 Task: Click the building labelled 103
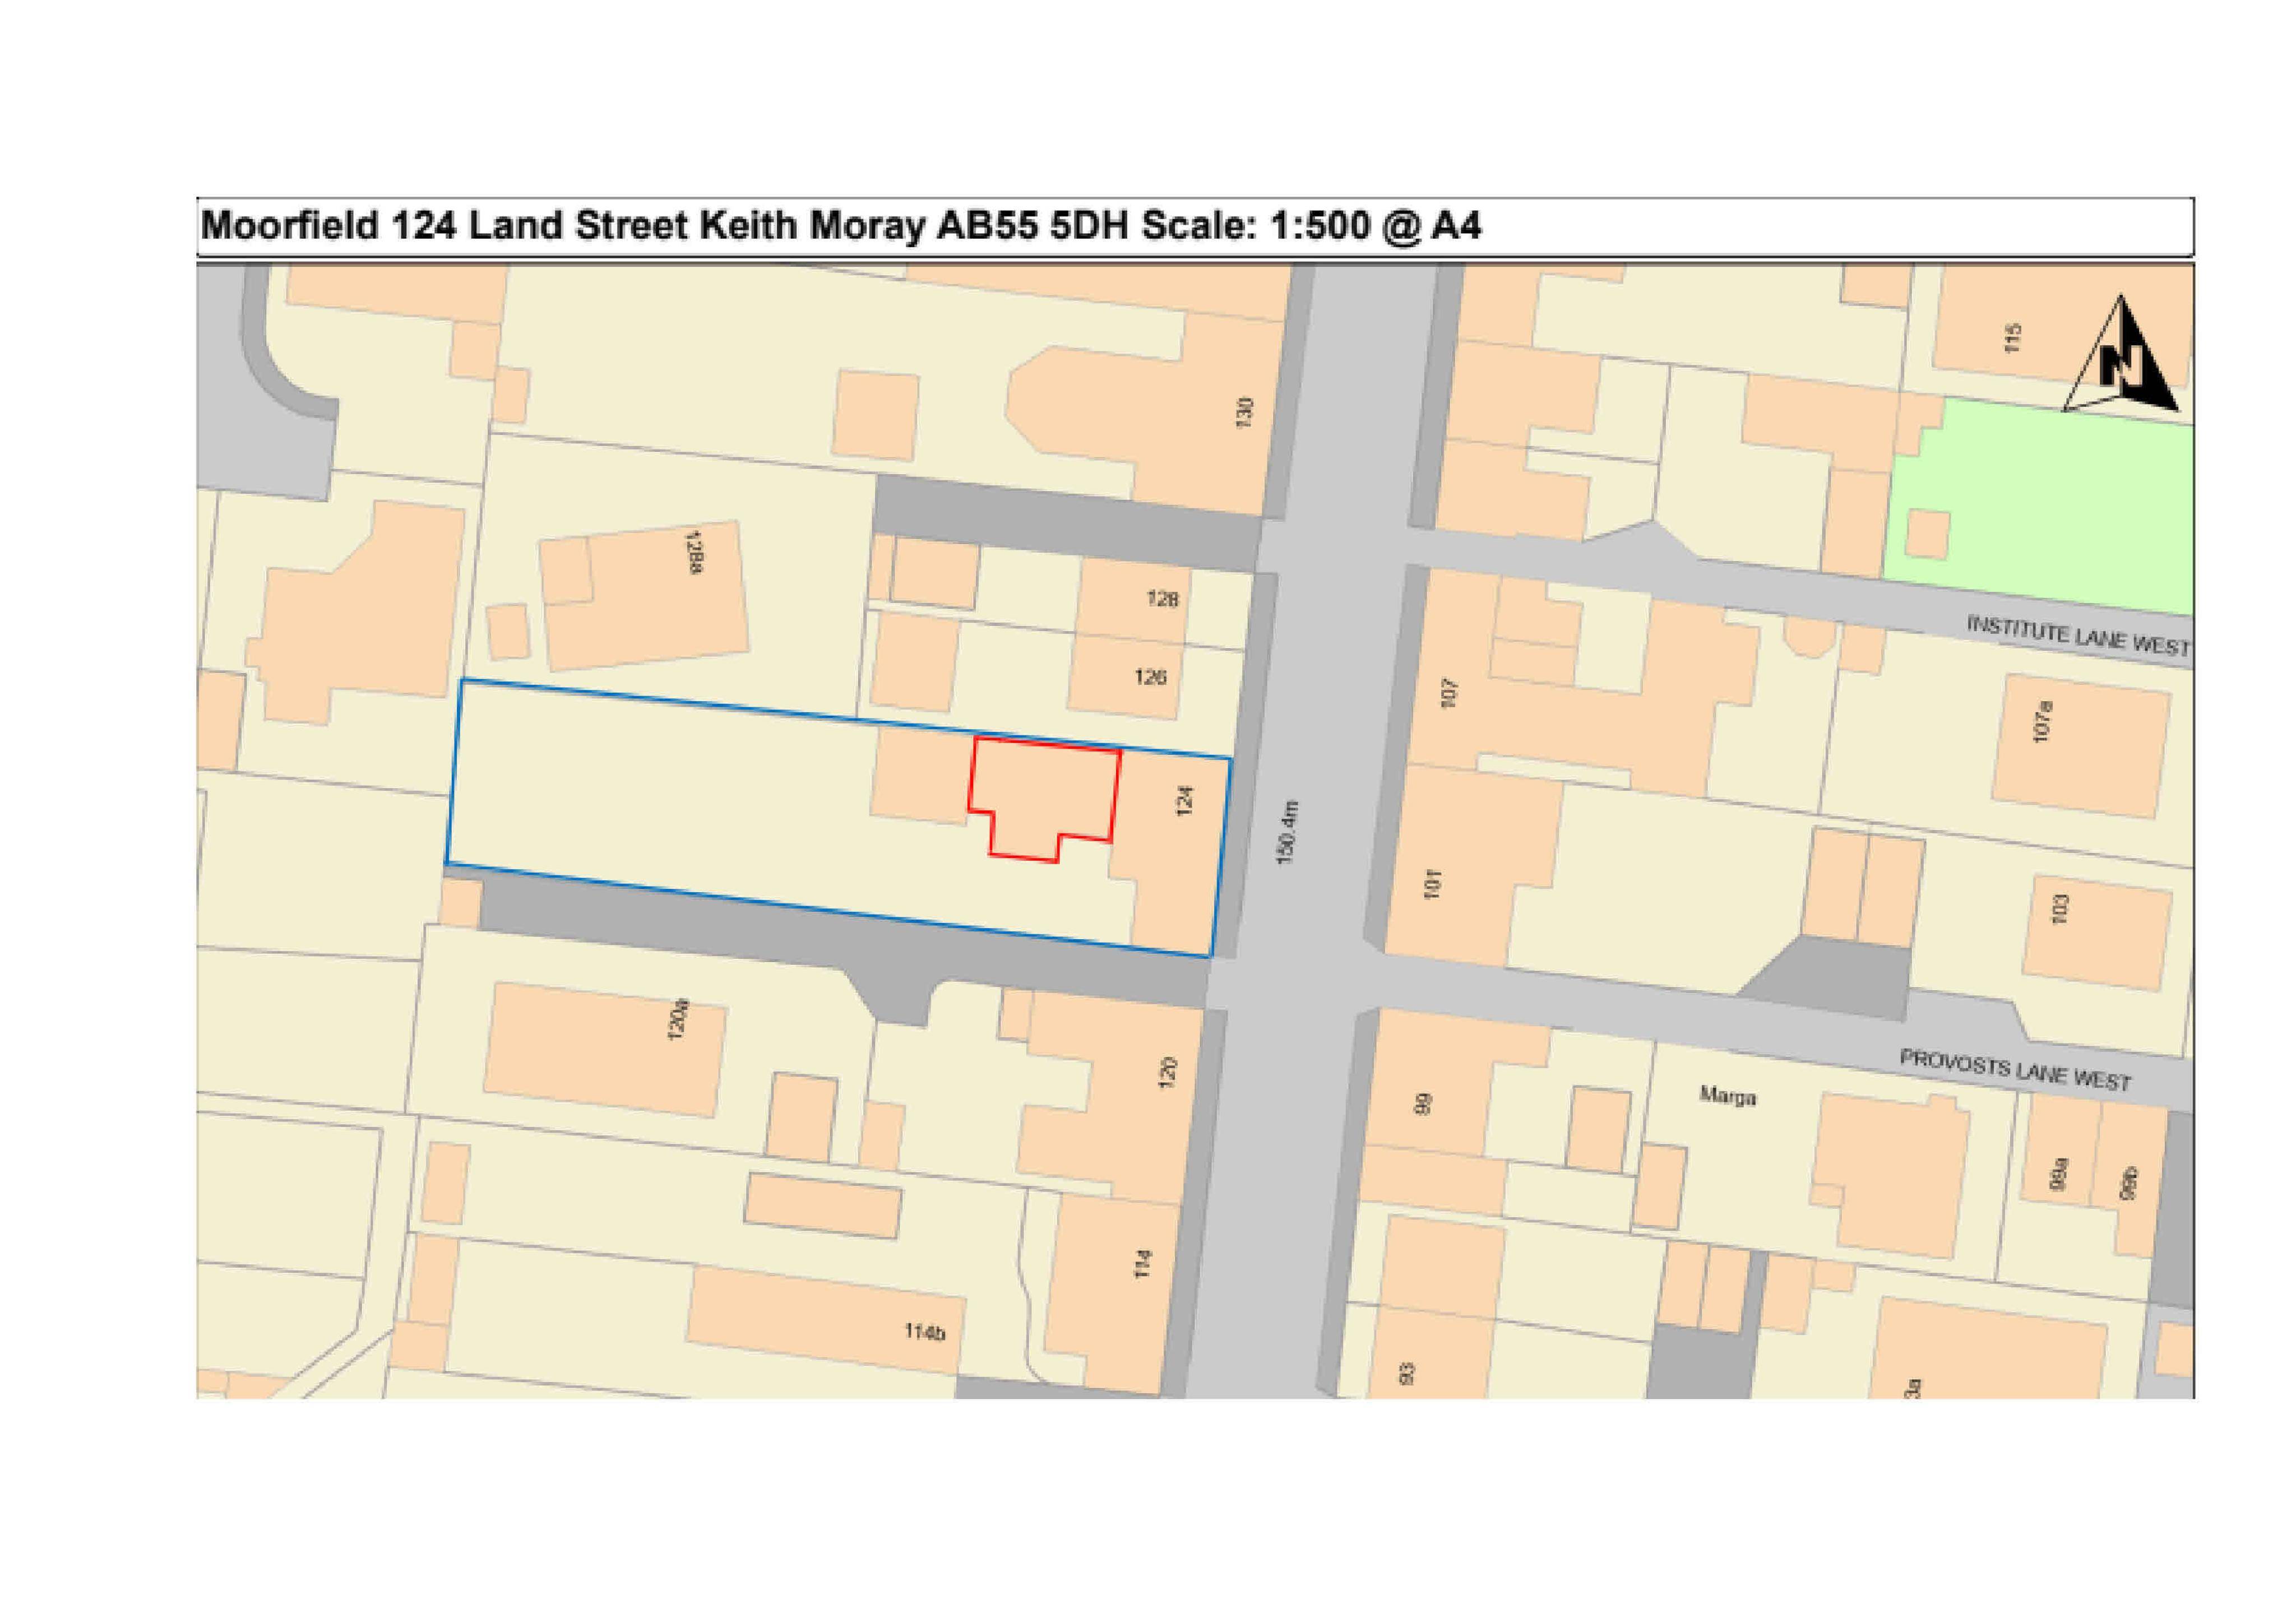(2097, 931)
